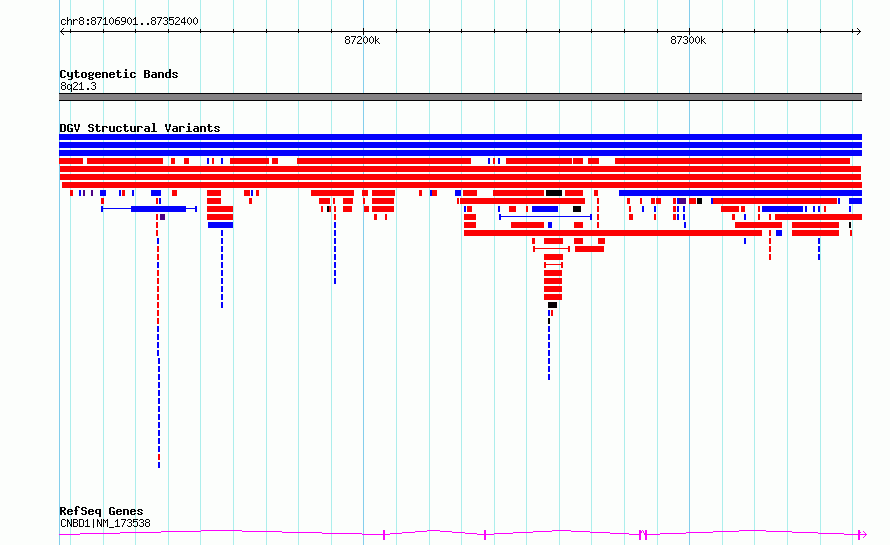Click the 87200k ruler tick label
The height and width of the screenshot is (545, 890).
(362, 40)
